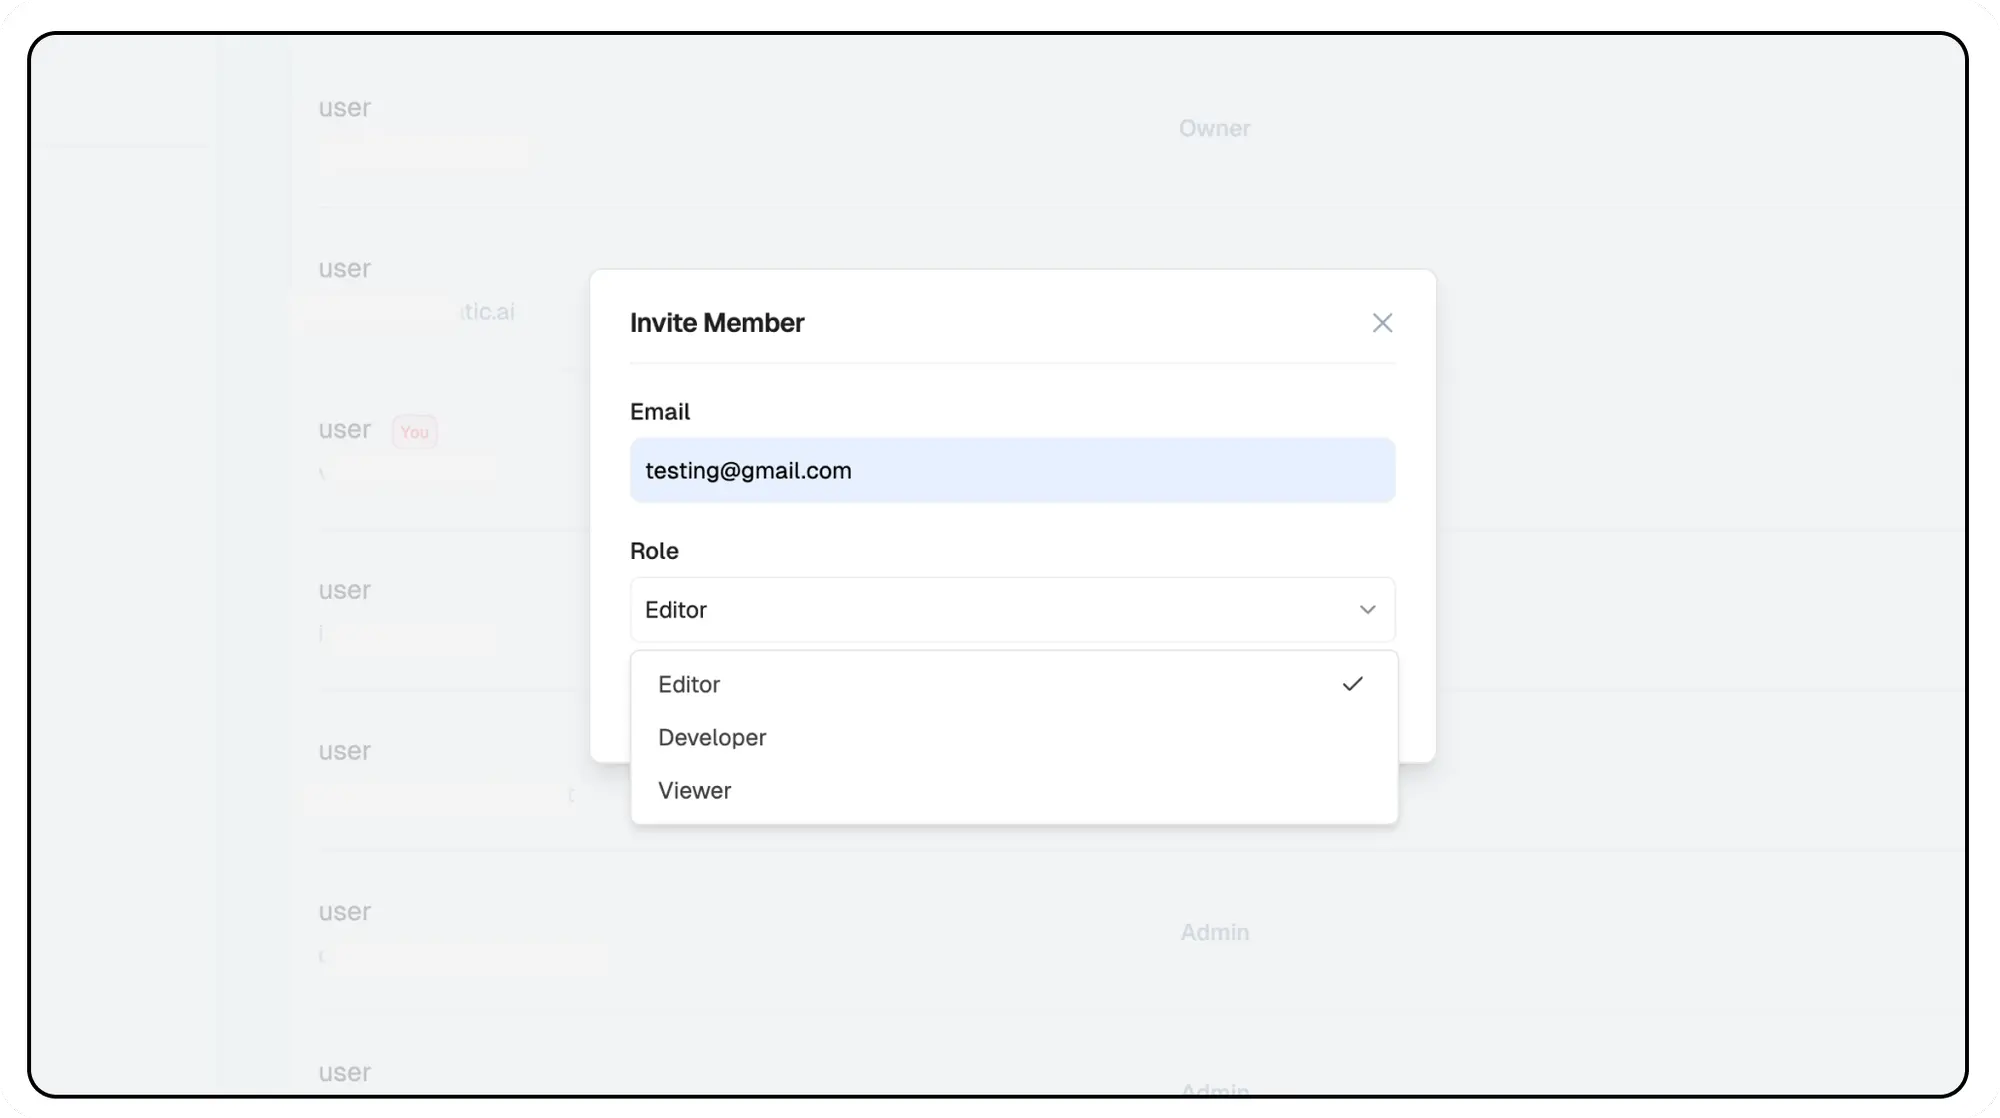
Task: Choose the Developer role option
Action: [x=712, y=738]
